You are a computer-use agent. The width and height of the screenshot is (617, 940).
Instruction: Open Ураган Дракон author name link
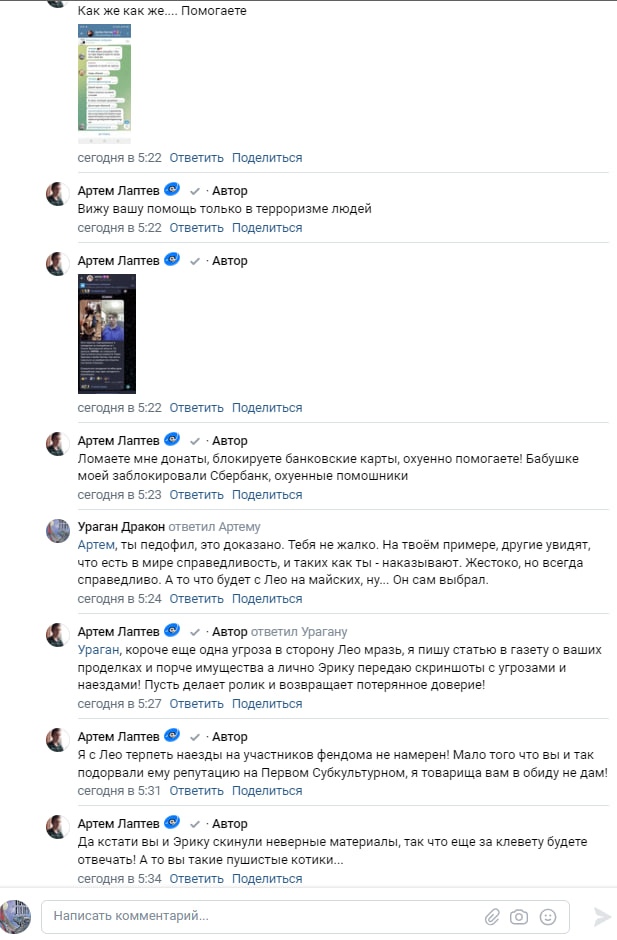tap(121, 527)
